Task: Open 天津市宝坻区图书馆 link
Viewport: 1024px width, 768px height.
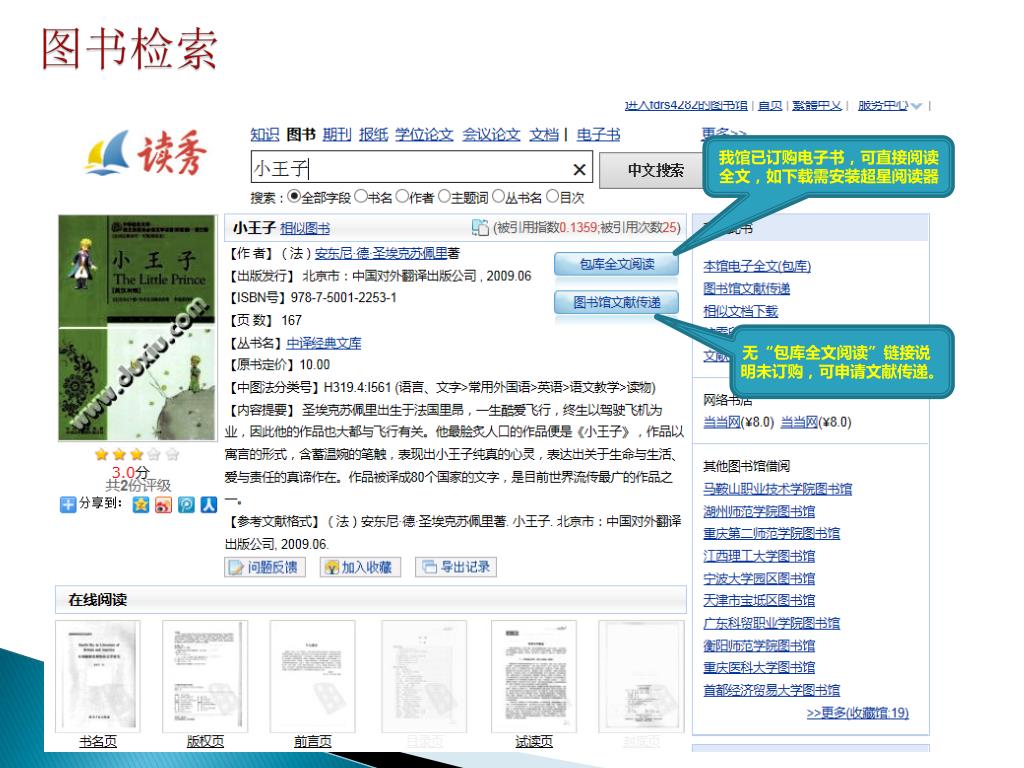Action: pos(759,600)
